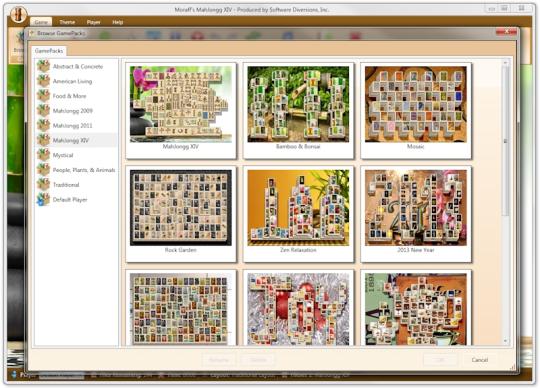The image size is (540, 389).
Task: Click the Mahjongg 2009 folder icon
Action: coord(43,111)
